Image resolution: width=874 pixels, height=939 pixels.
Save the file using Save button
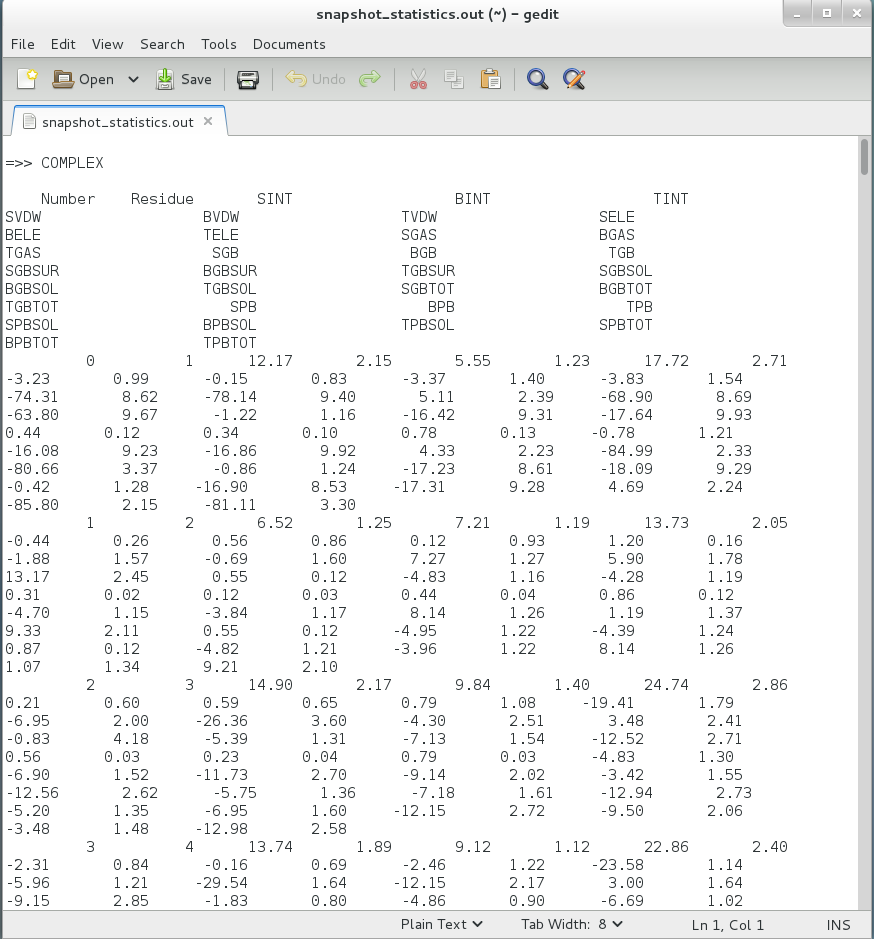coord(184,79)
